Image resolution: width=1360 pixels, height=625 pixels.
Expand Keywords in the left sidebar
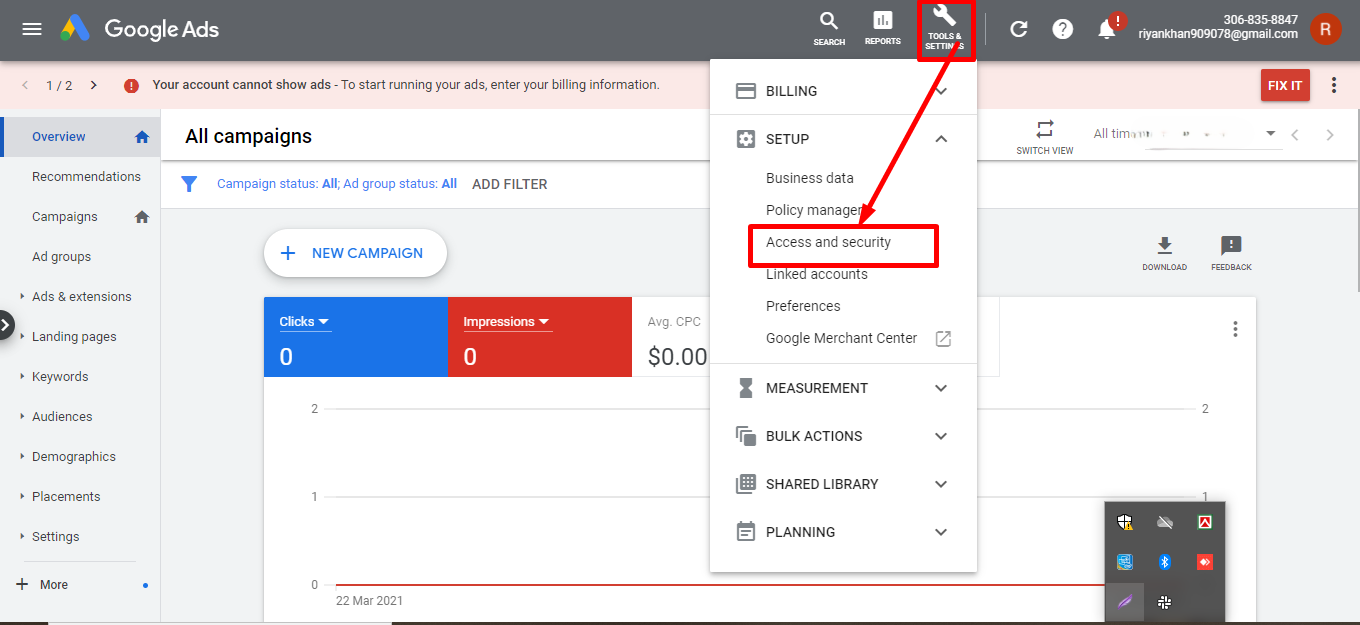pyautogui.click(x=60, y=377)
